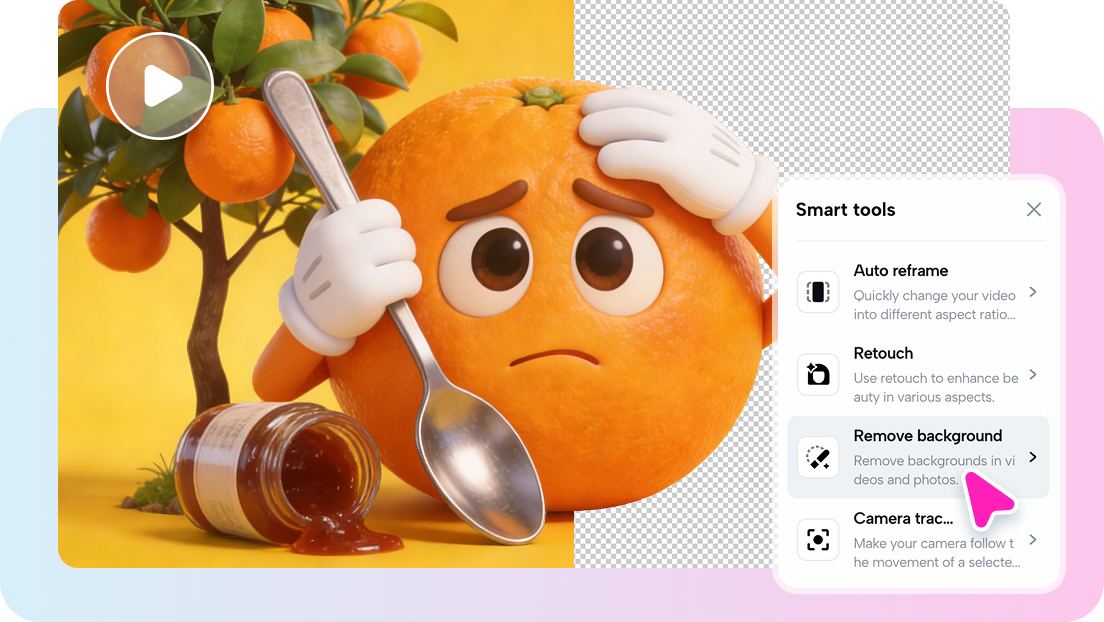
Task: Expand the Camera tracking chevron
Action: pyautogui.click(x=1033, y=540)
